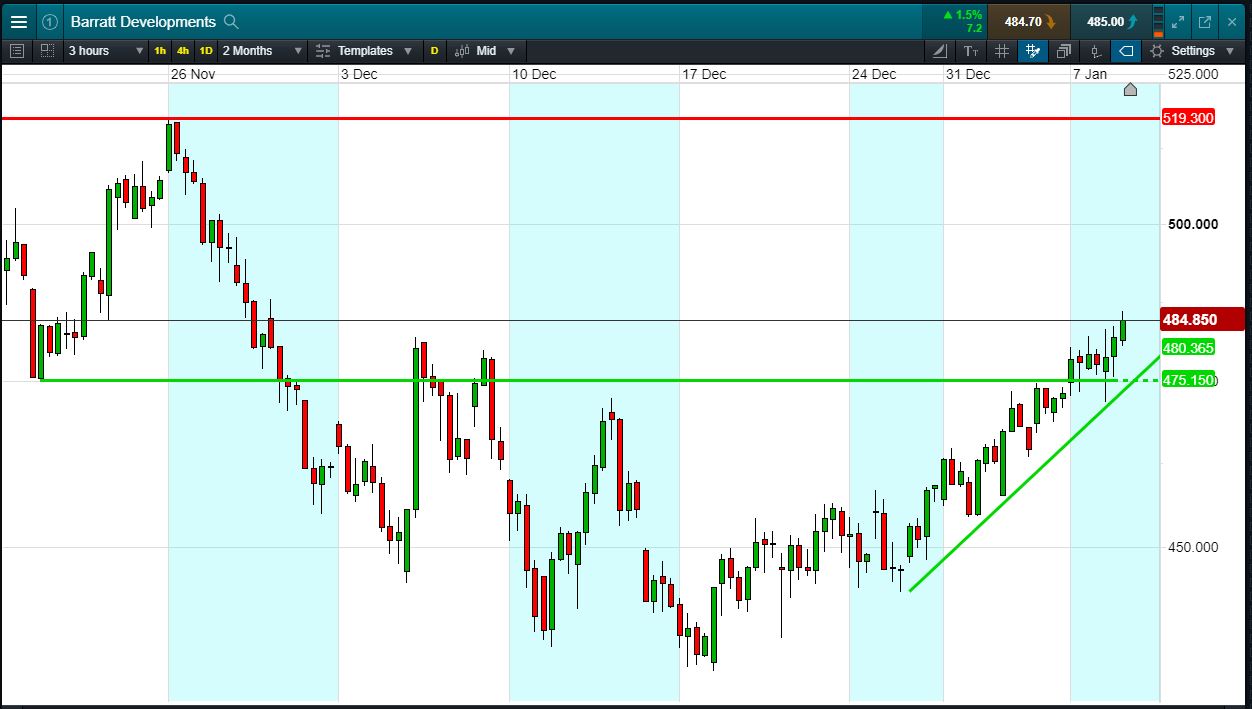Screen dimensions: 1252x709
Task: Click the 17 Dec date label
Action: (704, 74)
